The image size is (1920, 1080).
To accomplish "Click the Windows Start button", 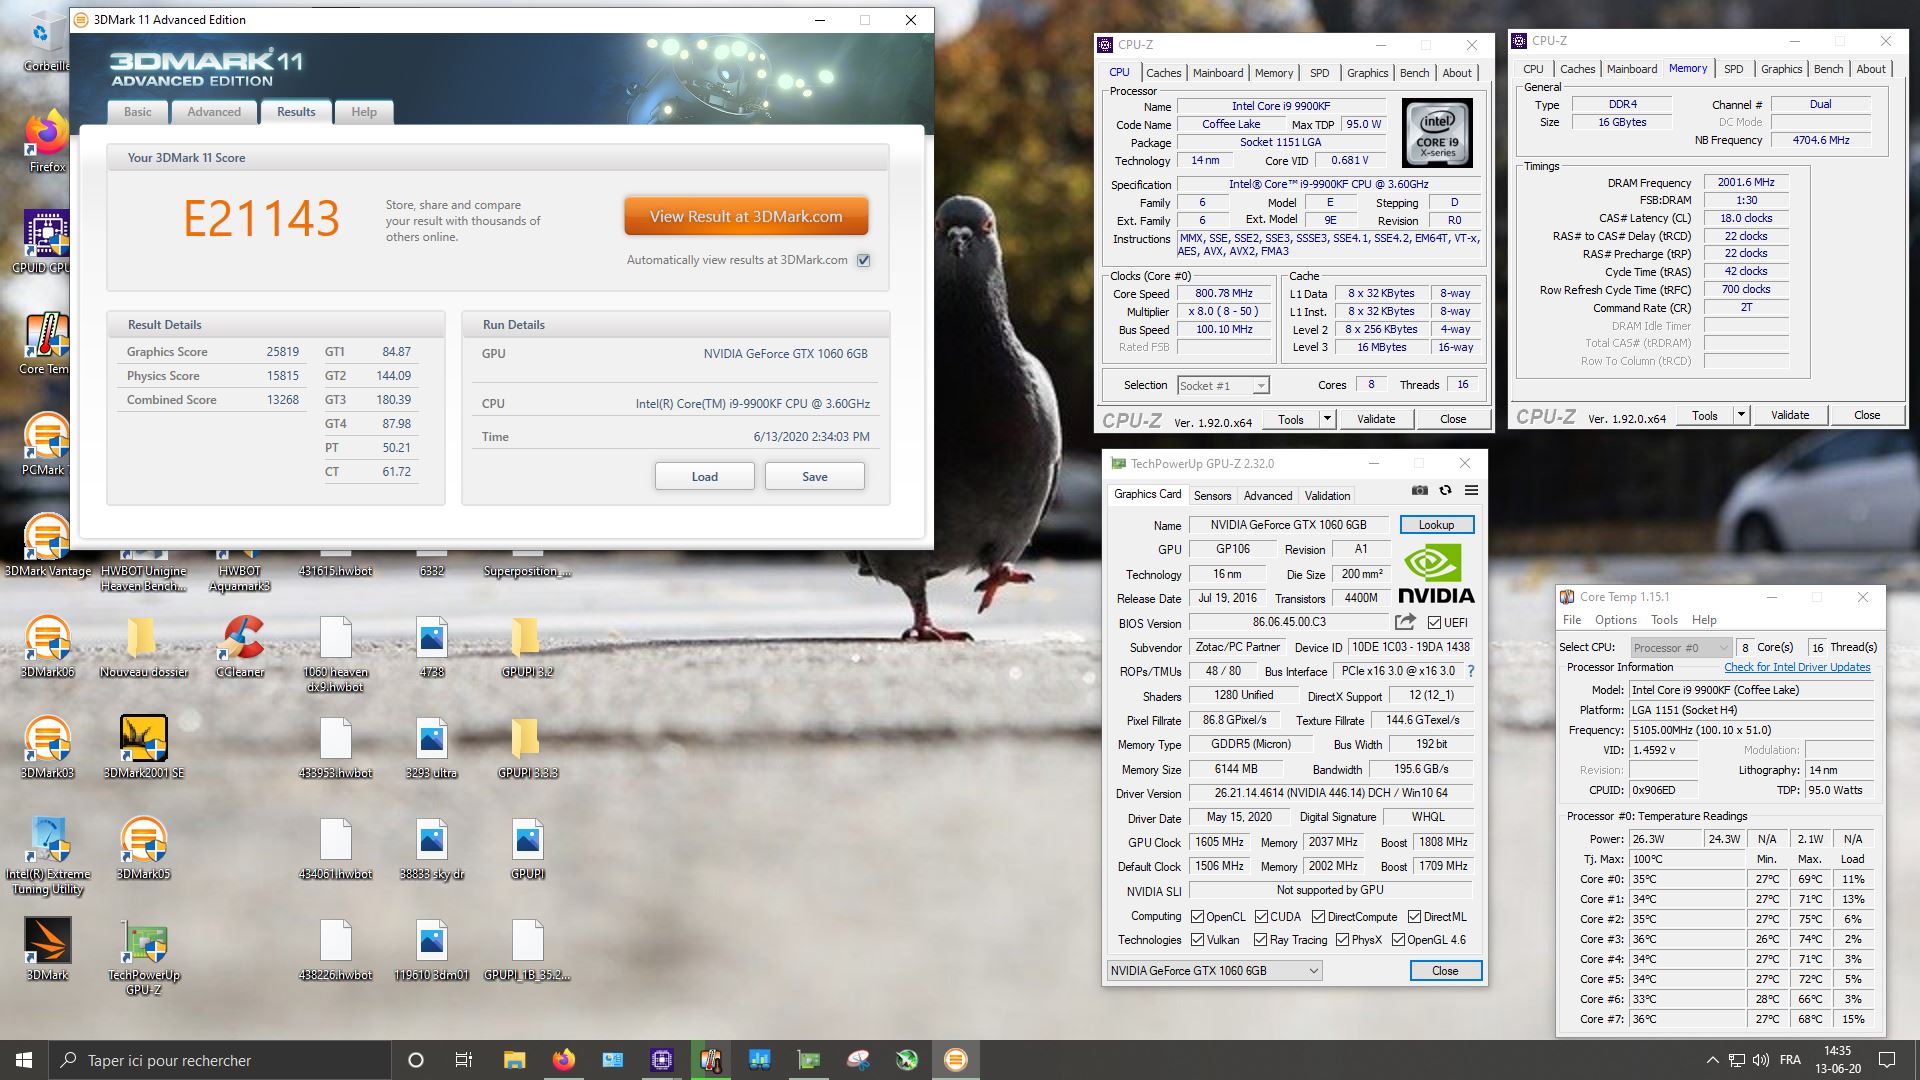I will (x=24, y=1060).
